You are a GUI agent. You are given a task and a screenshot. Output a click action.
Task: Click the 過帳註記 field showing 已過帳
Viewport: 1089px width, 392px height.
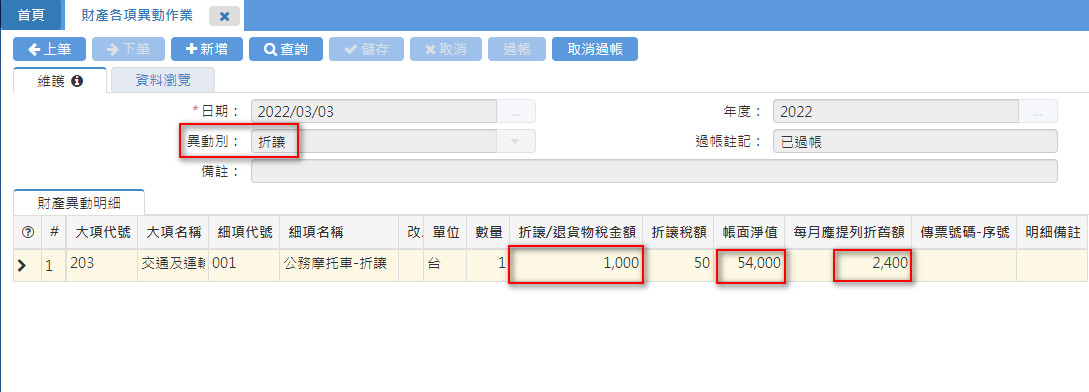915,141
